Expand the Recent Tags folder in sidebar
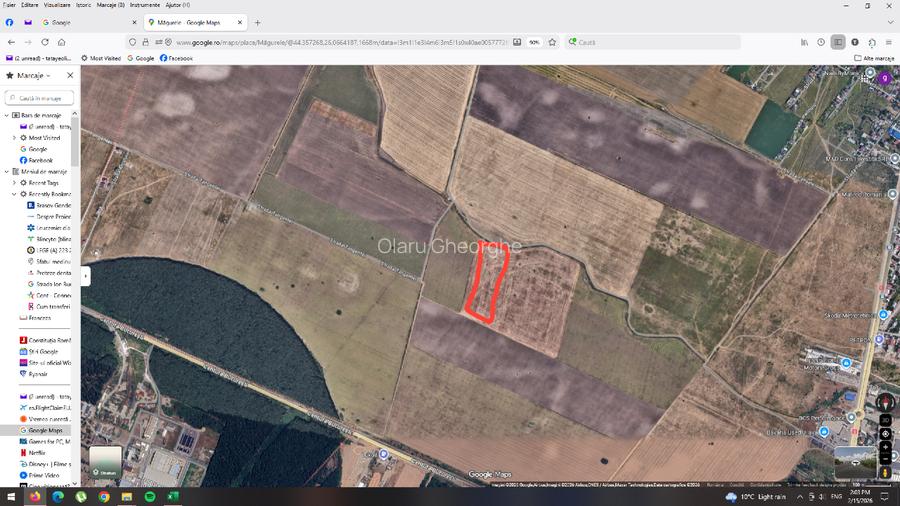This screenshot has width=900, height=506. pyautogui.click(x=14, y=183)
